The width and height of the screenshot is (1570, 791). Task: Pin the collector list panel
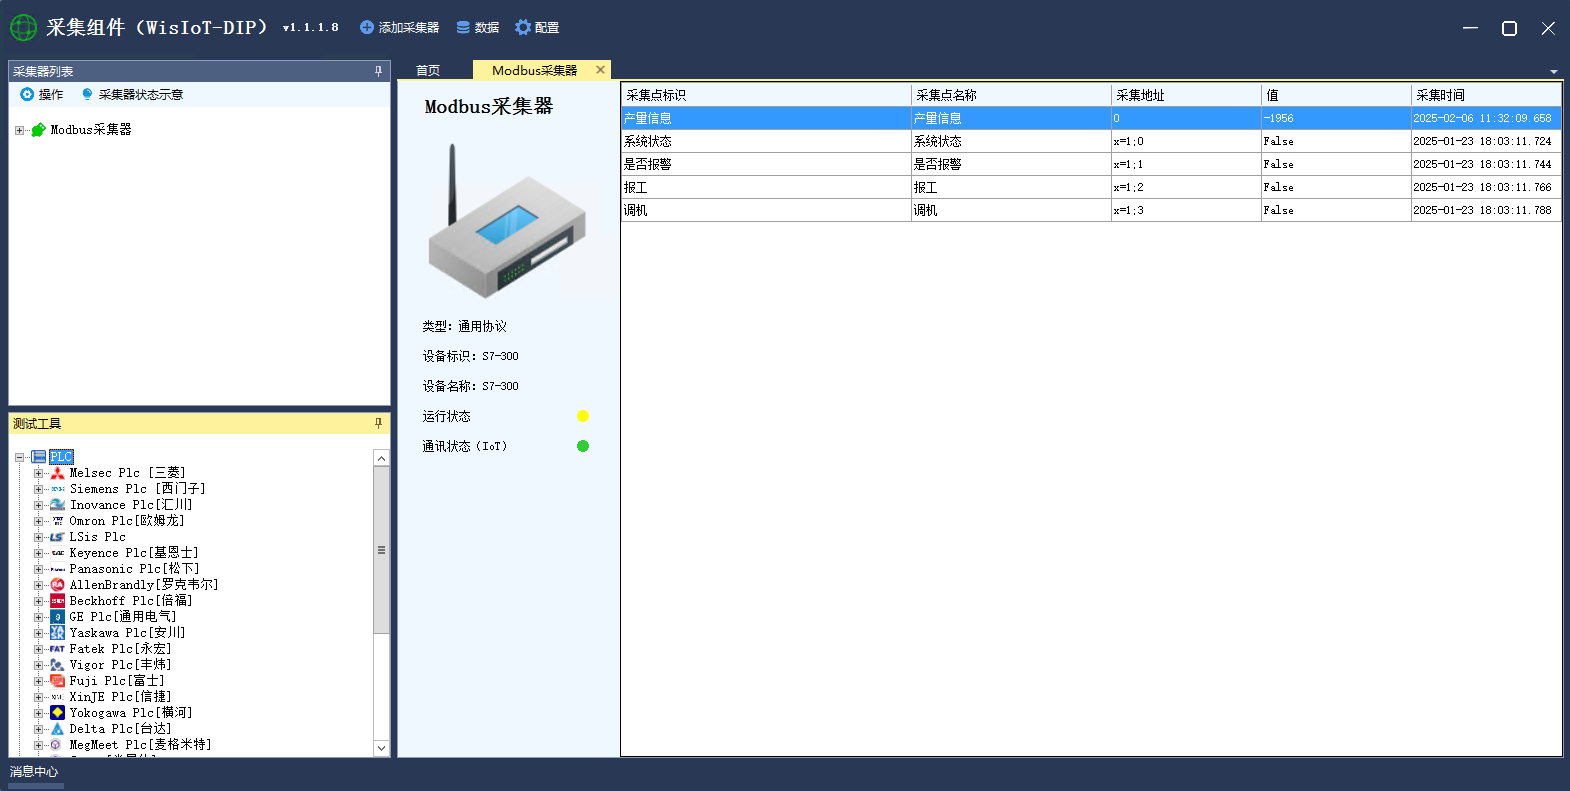point(378,71)
